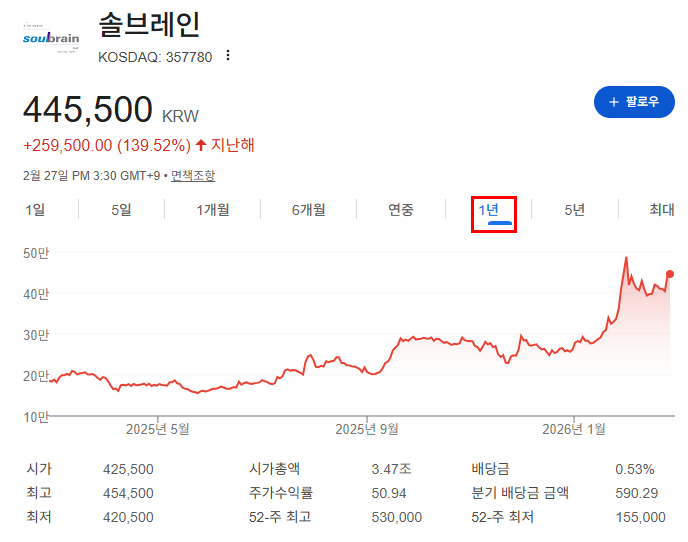
Task: Click the 시가총액 label
Action: pyautogui.click(x=274, y=469)
